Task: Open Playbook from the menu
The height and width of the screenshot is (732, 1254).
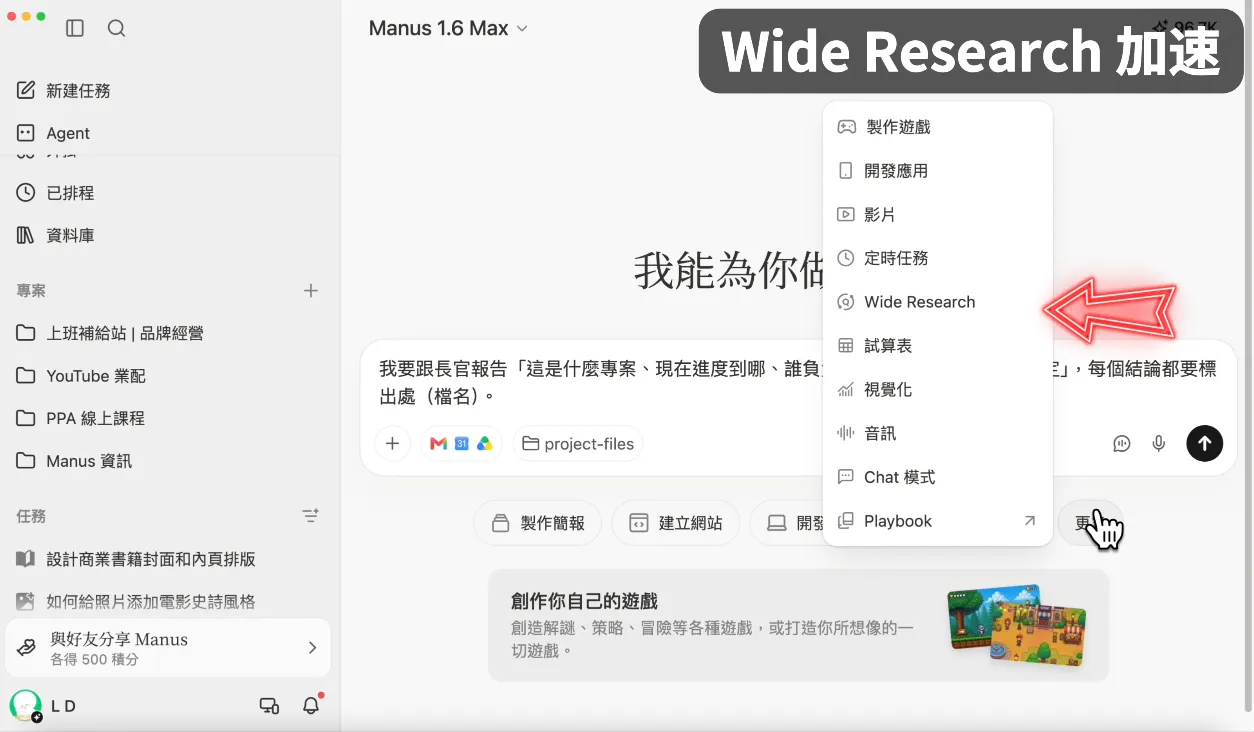Action: click(937, 521)
